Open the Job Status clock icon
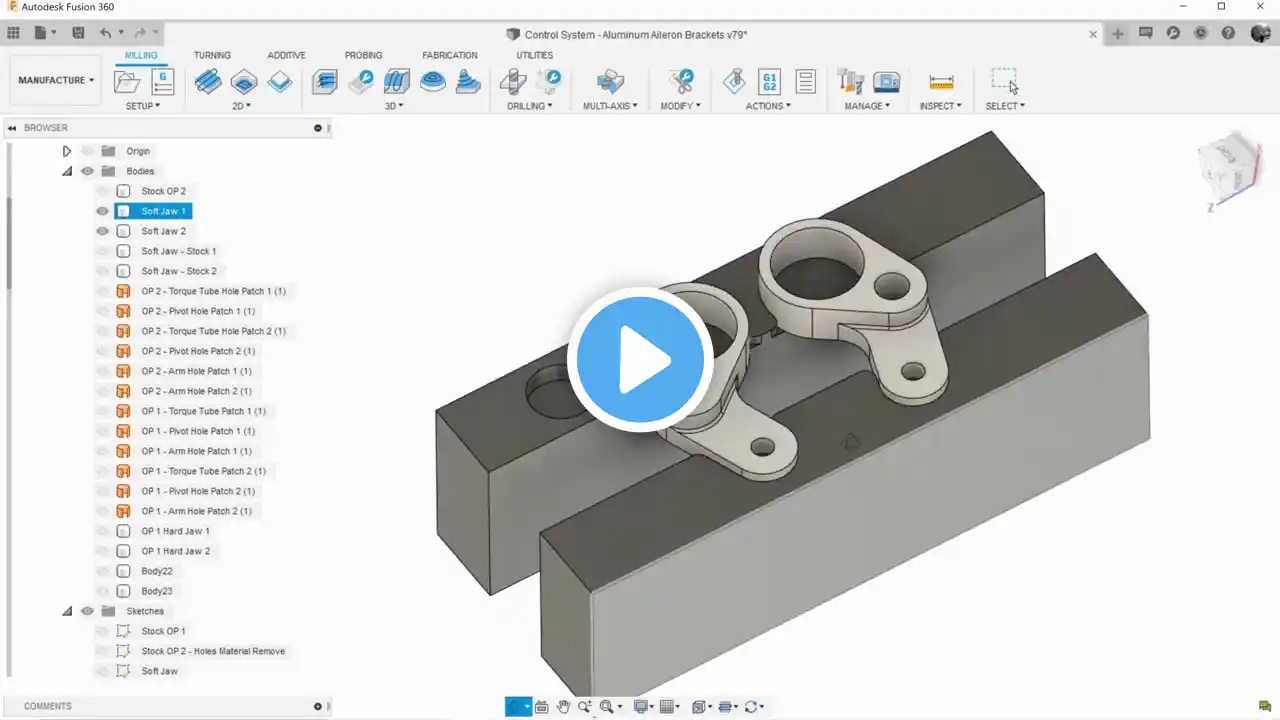1280x720 pixels. tap(1200, 33)
